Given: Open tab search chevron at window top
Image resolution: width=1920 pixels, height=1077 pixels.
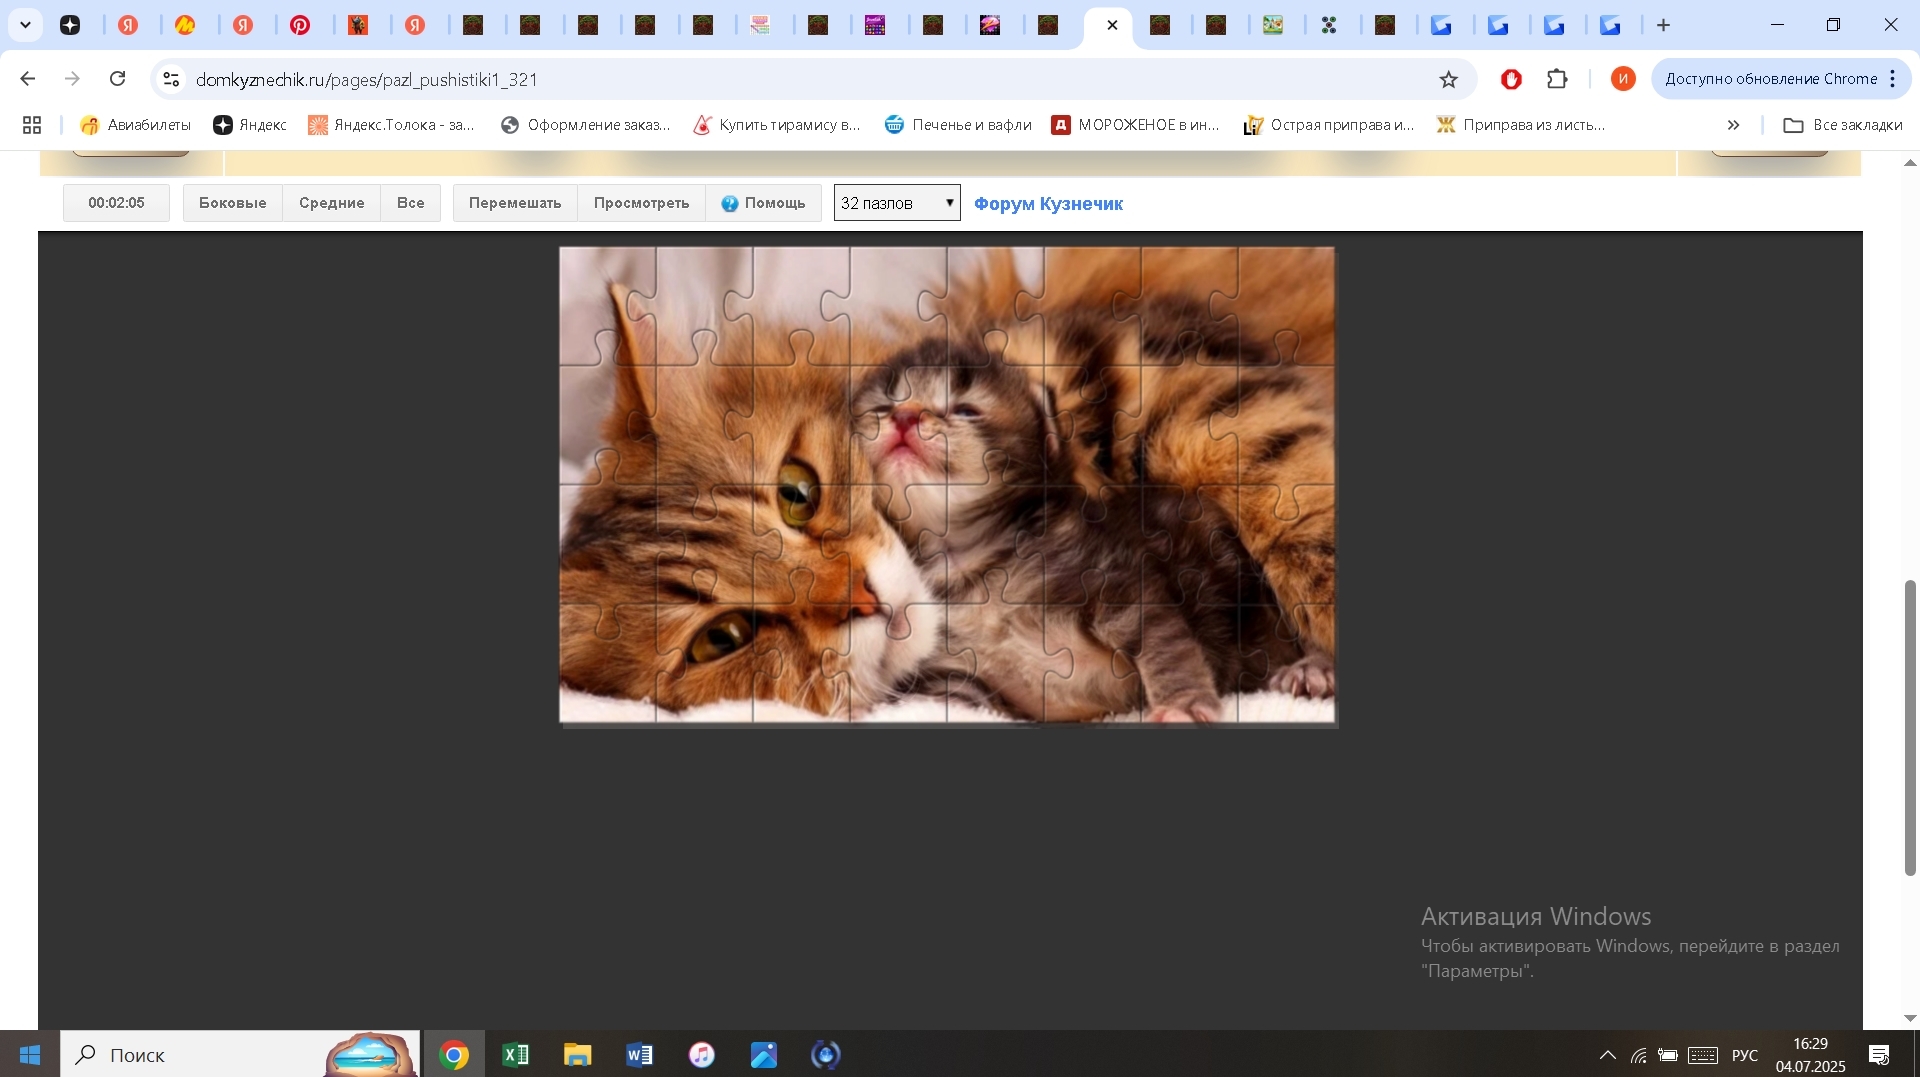Looking at the screenshot, I should pos(25,25).
